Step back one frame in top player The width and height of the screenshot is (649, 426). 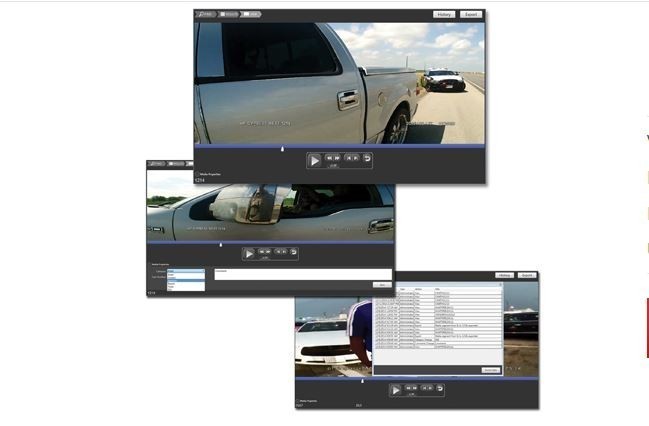[349, 158]
